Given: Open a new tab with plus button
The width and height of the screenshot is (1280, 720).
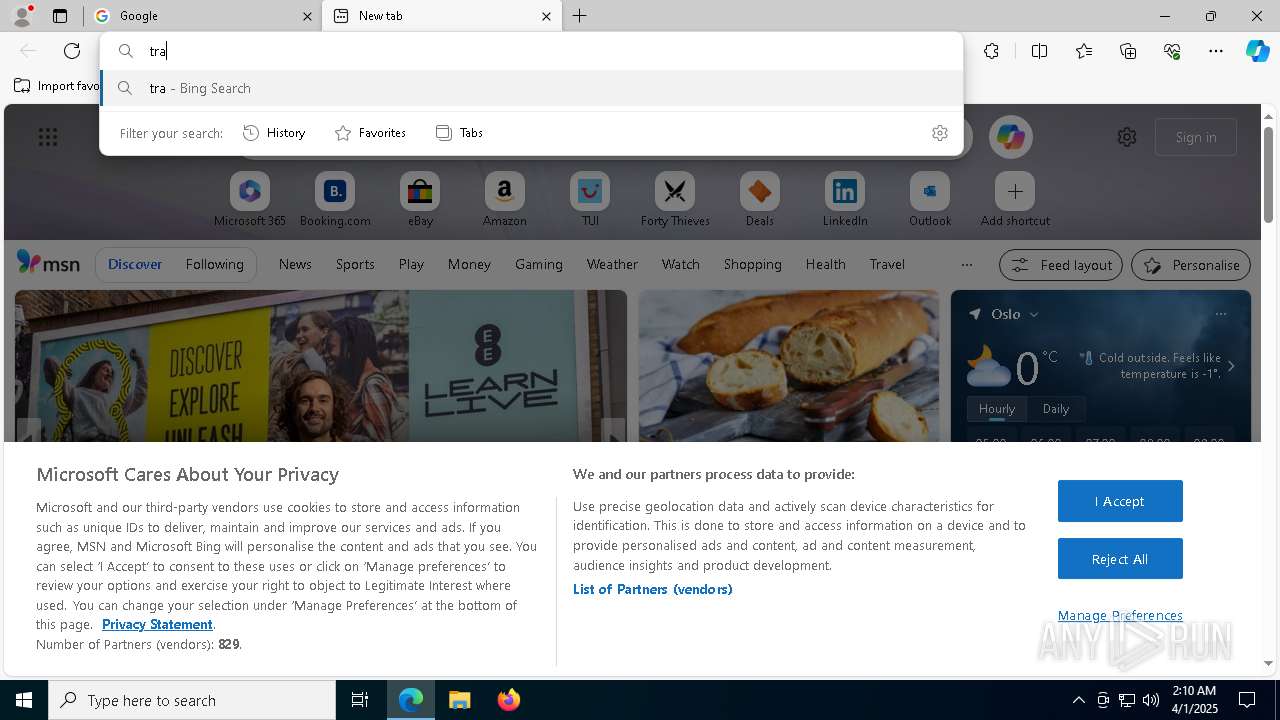Looking at the screenshot, I should (x=579, y=16).
